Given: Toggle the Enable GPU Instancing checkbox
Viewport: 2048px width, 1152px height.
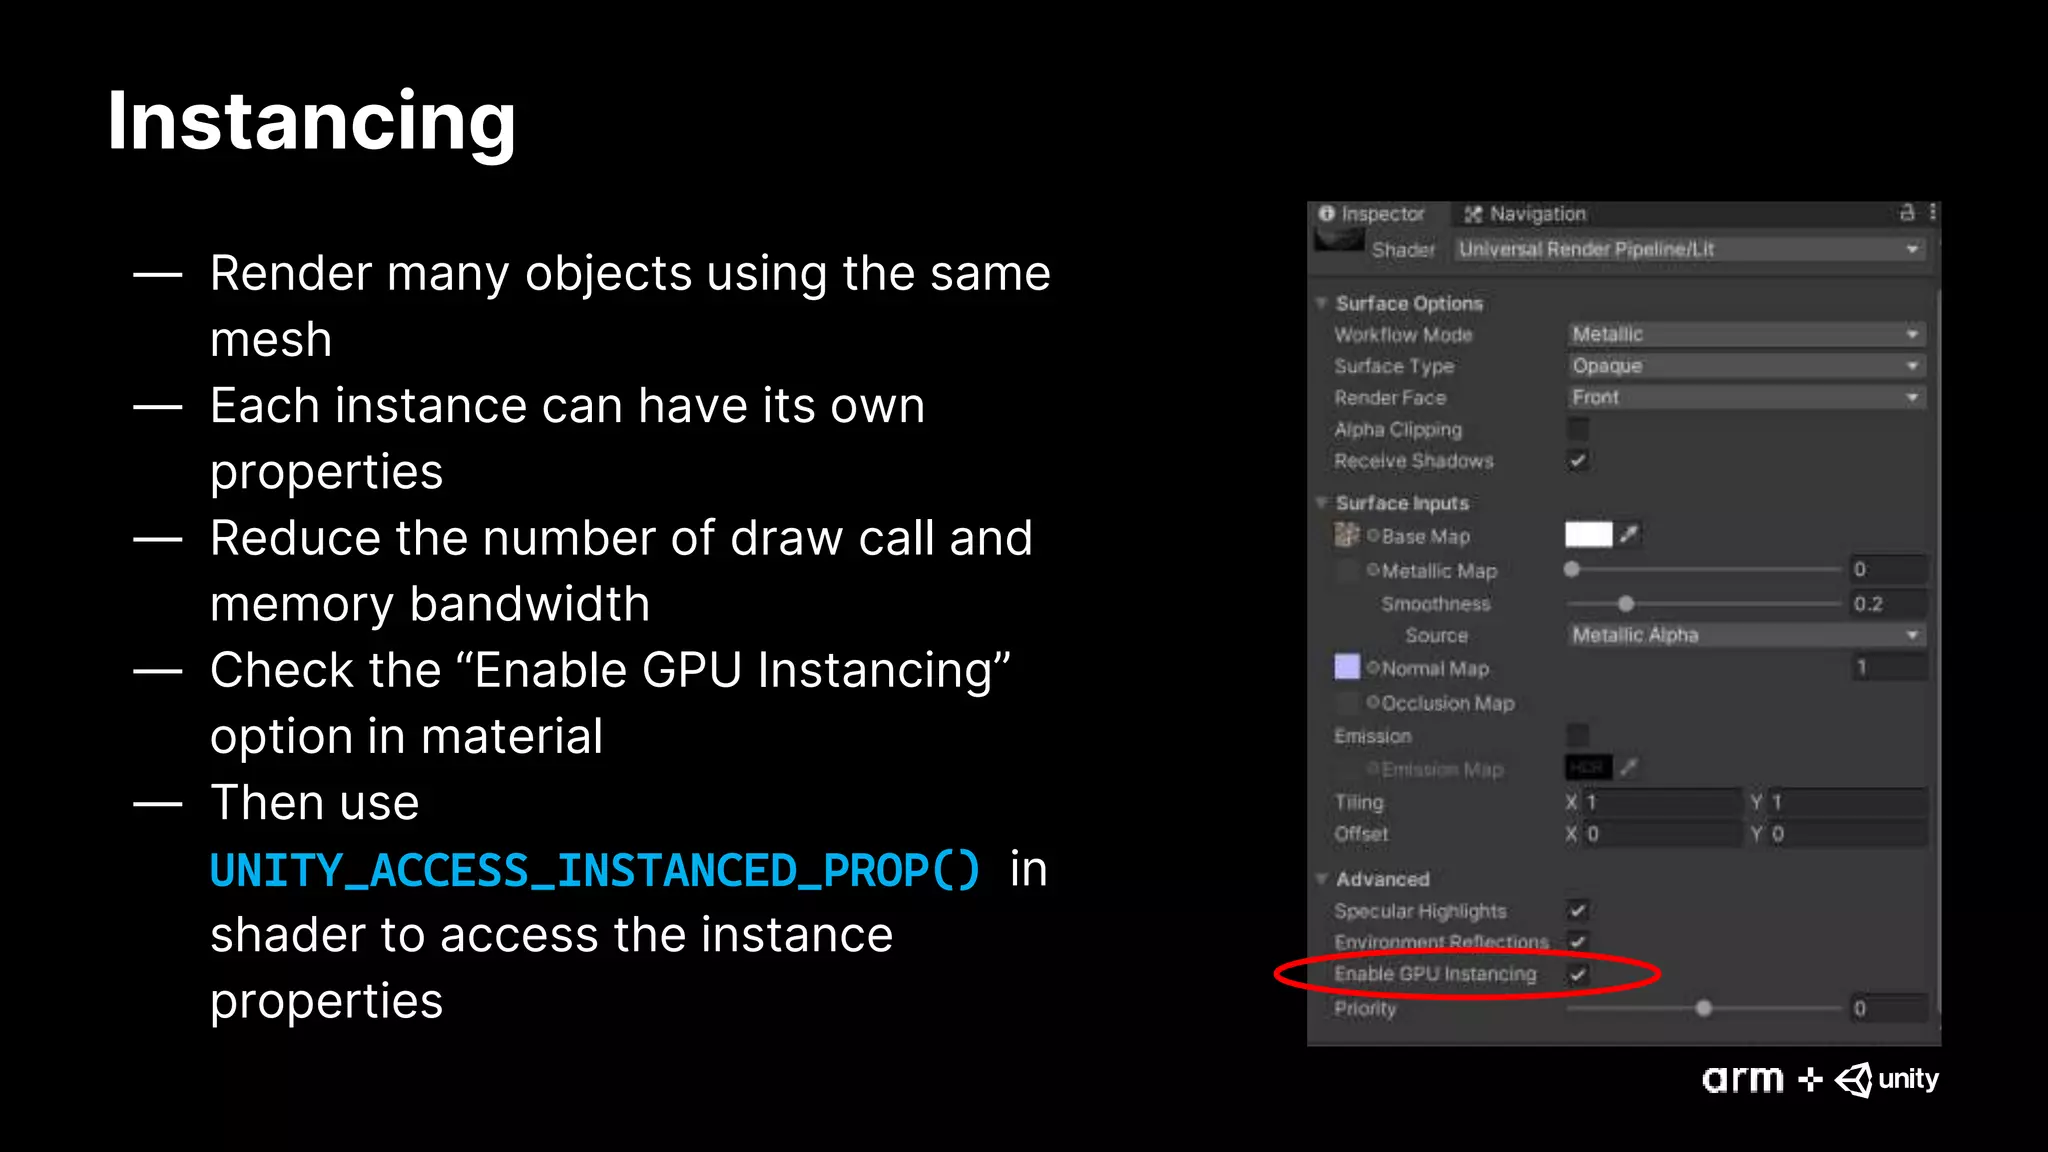Looking at the screenshot, I should (x=1578, y=973).
